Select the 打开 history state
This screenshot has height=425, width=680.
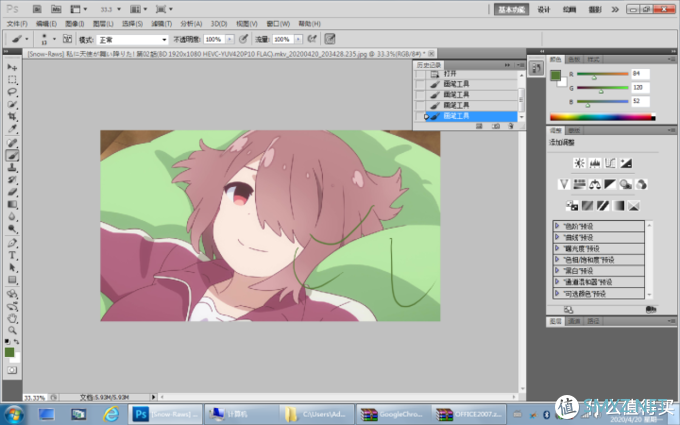tap(472, 74)
